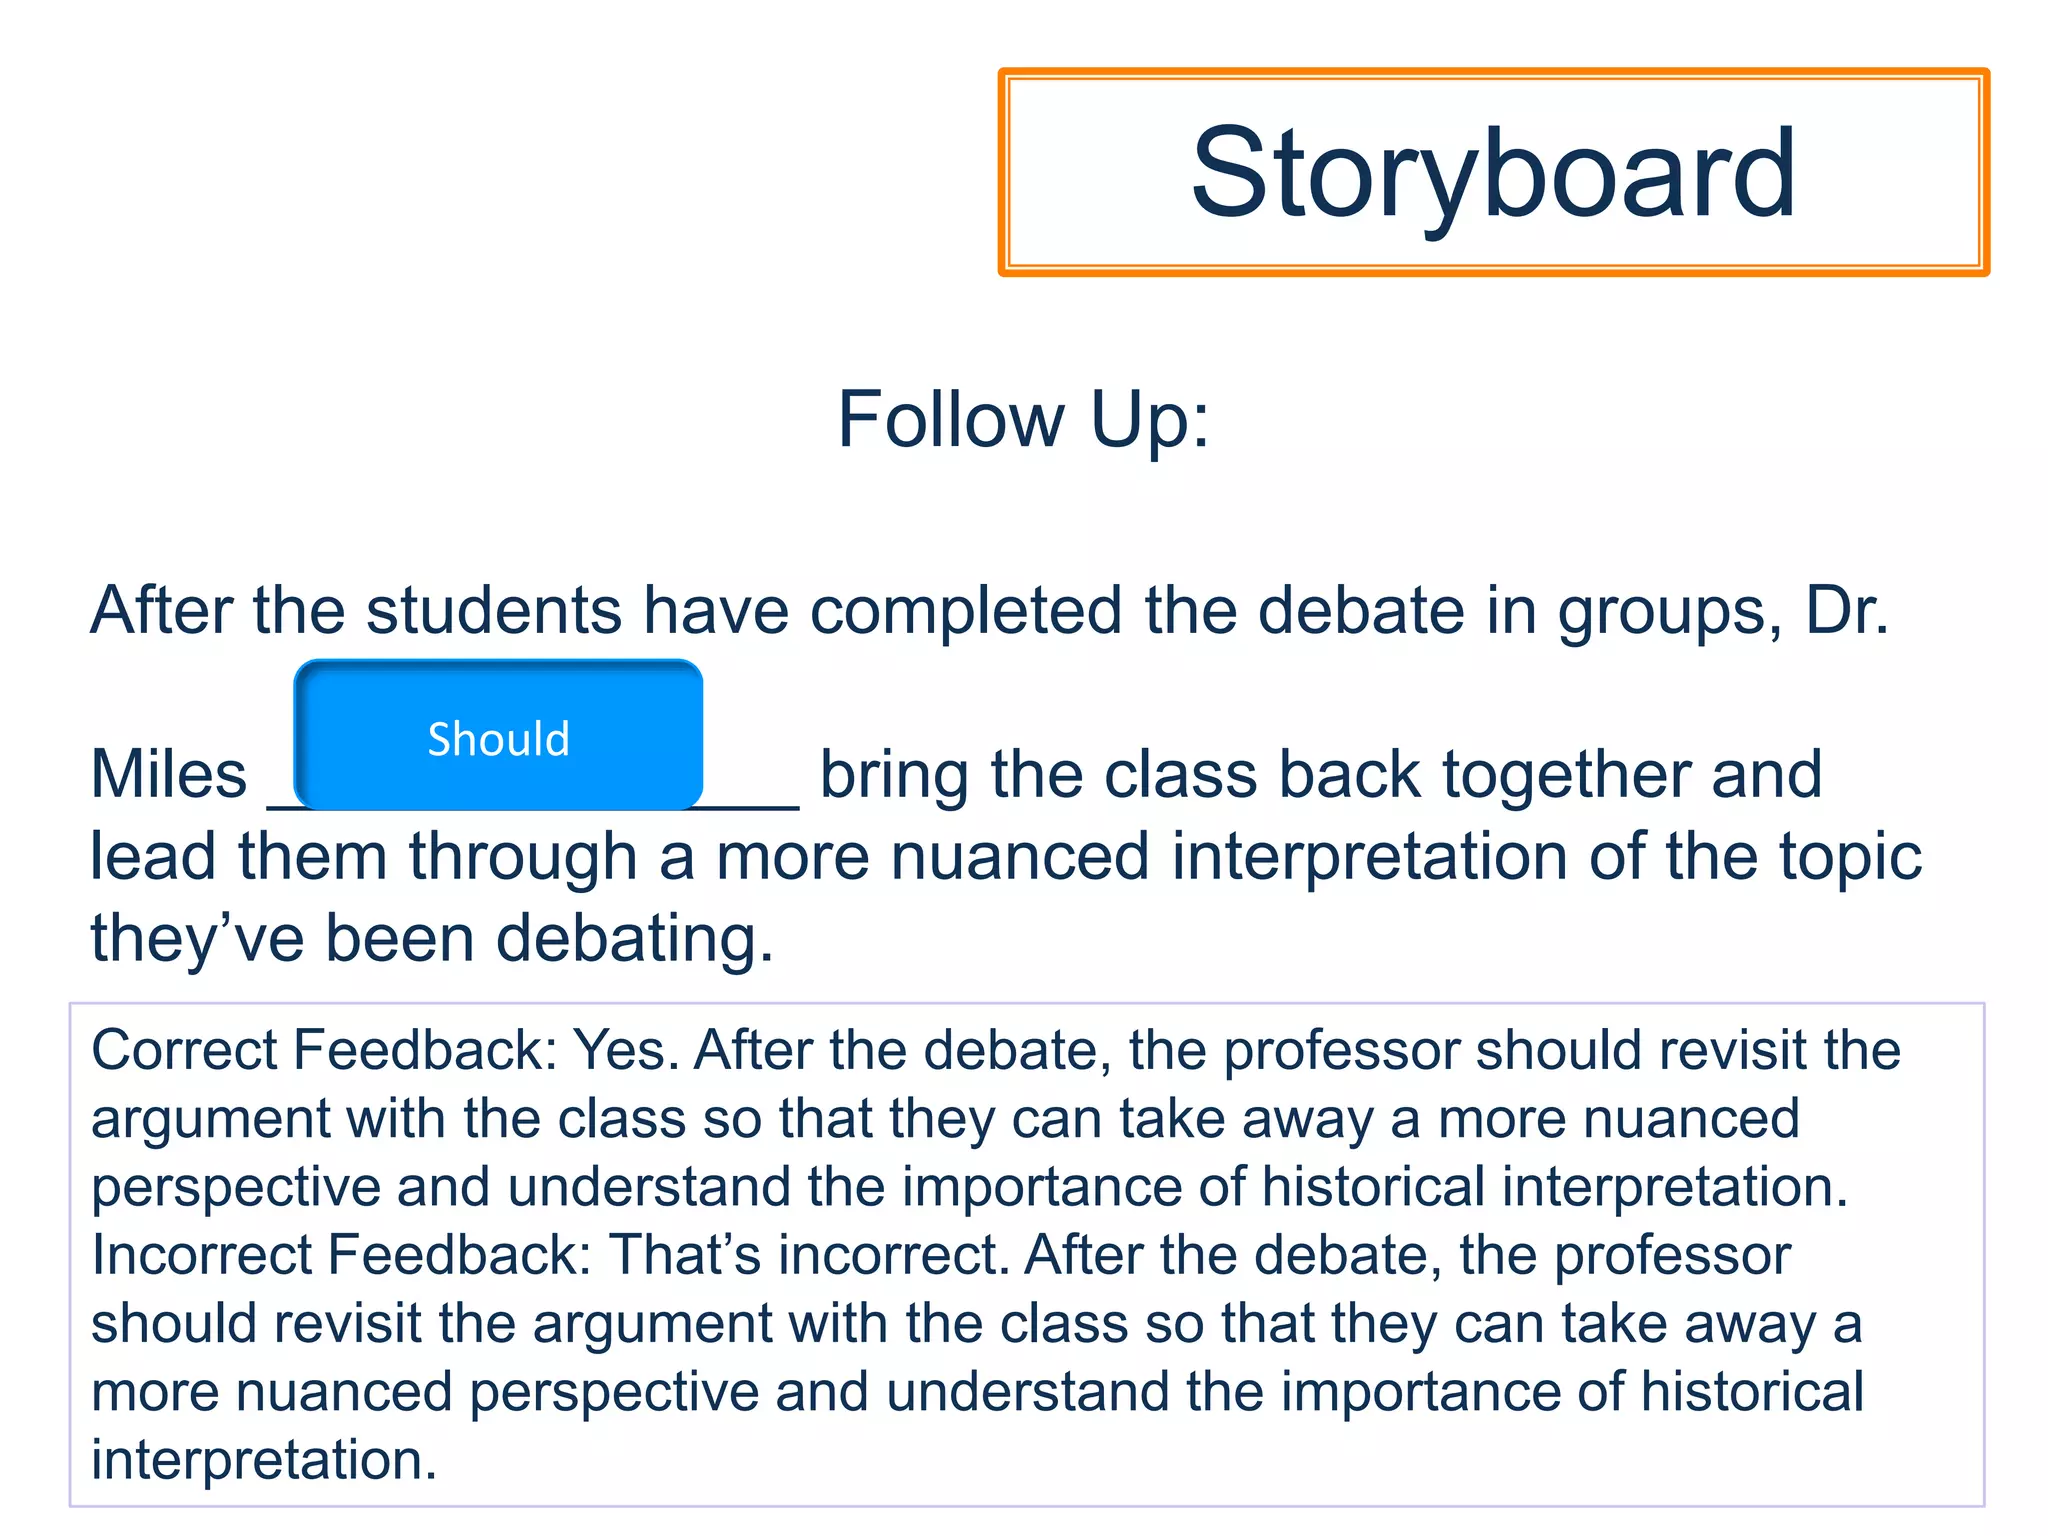Click "bring the class back together and" text
Screen dimensions: 2048x1536
(1320, 775)
